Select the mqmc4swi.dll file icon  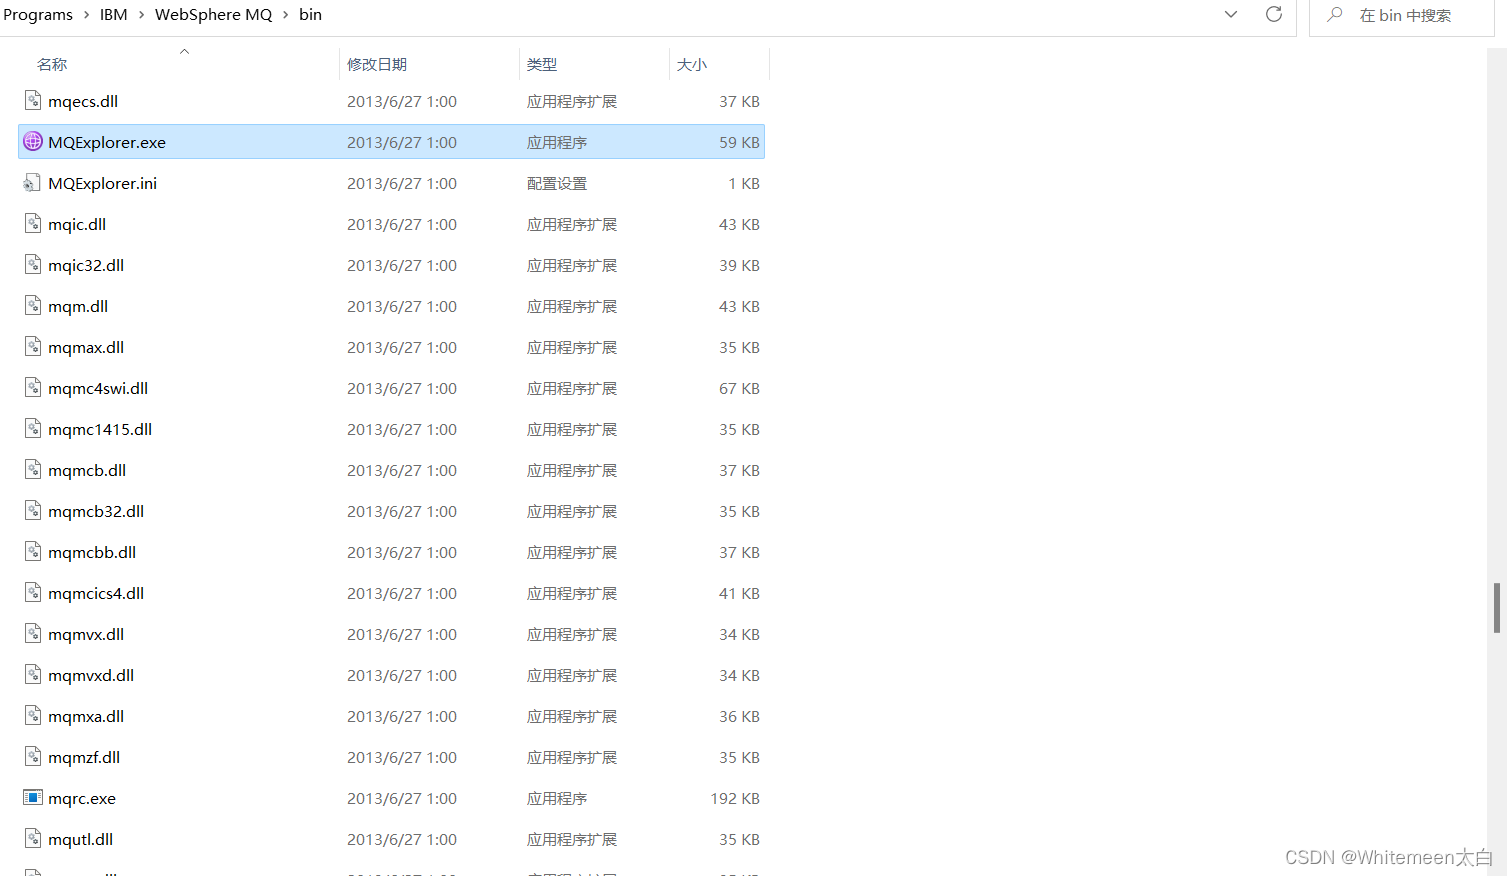[33, 388]
